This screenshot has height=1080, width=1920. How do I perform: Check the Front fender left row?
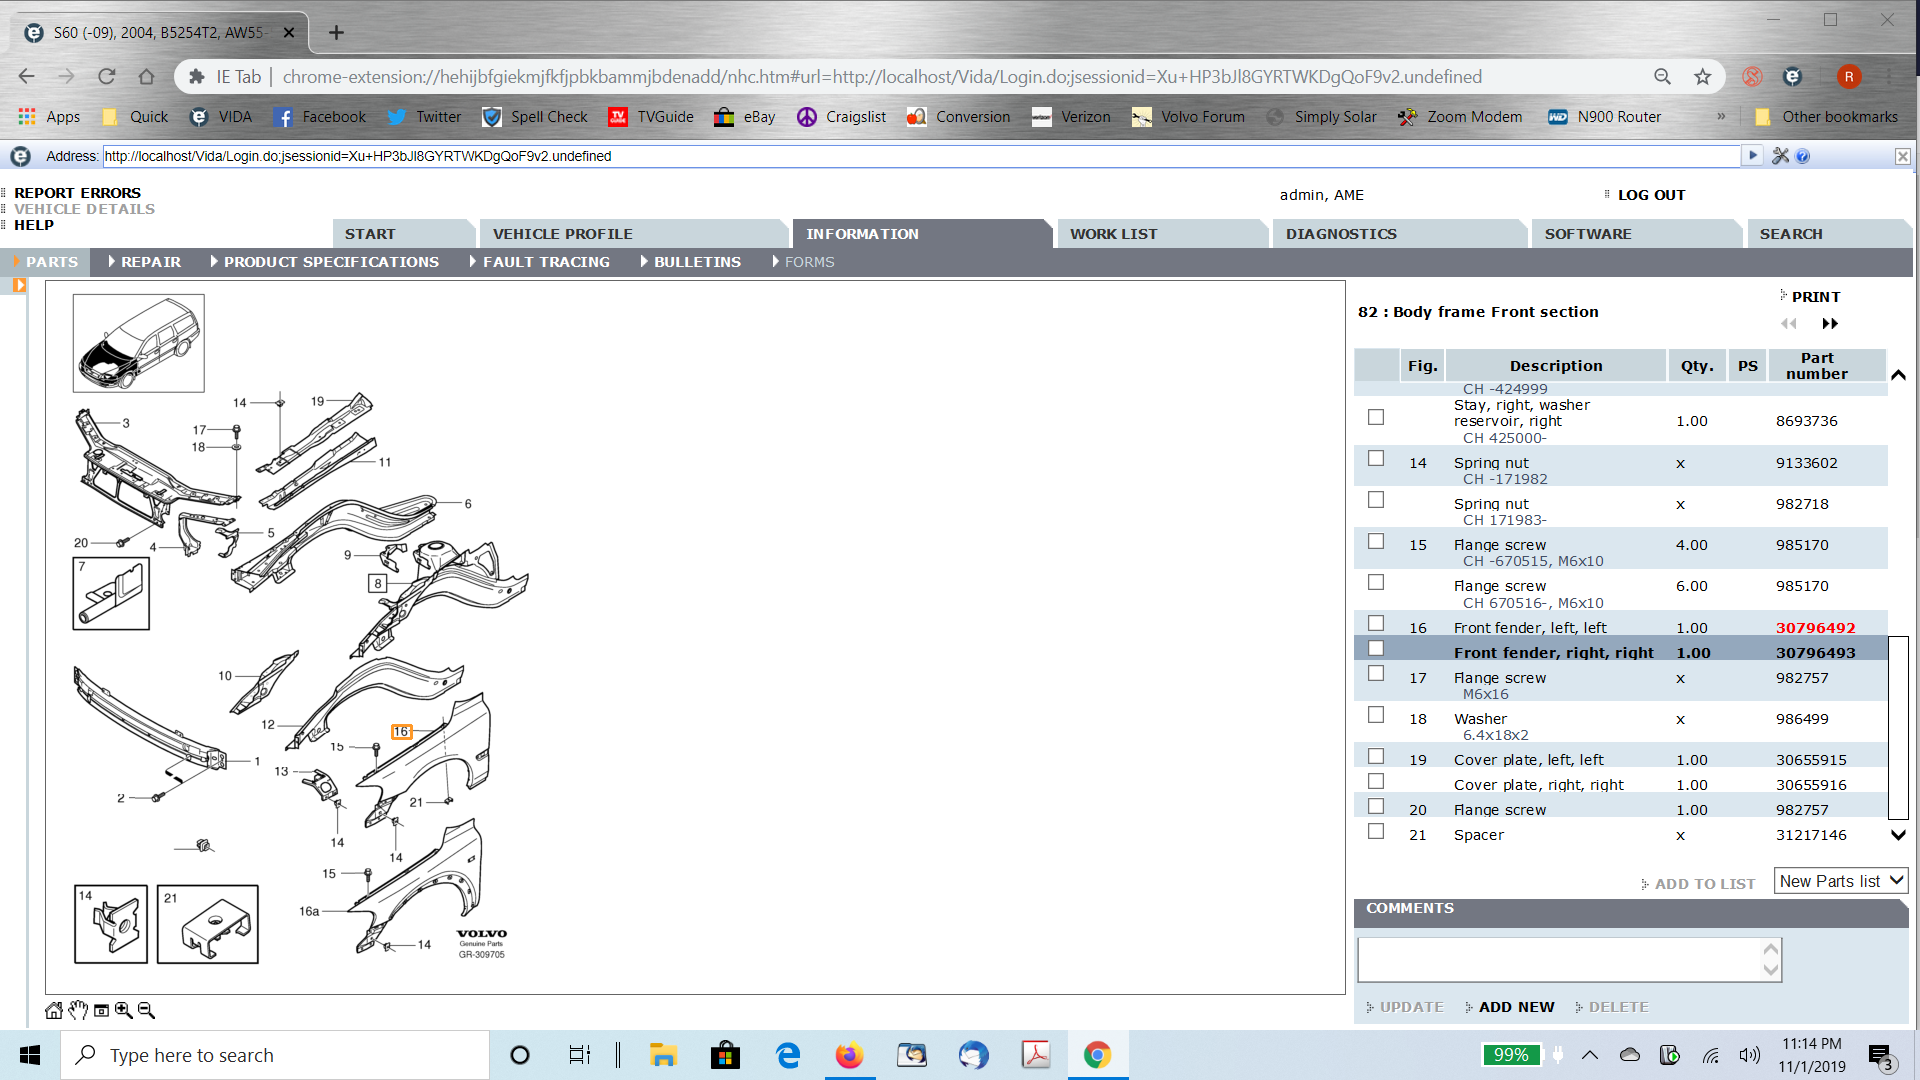coord(1376,624)
